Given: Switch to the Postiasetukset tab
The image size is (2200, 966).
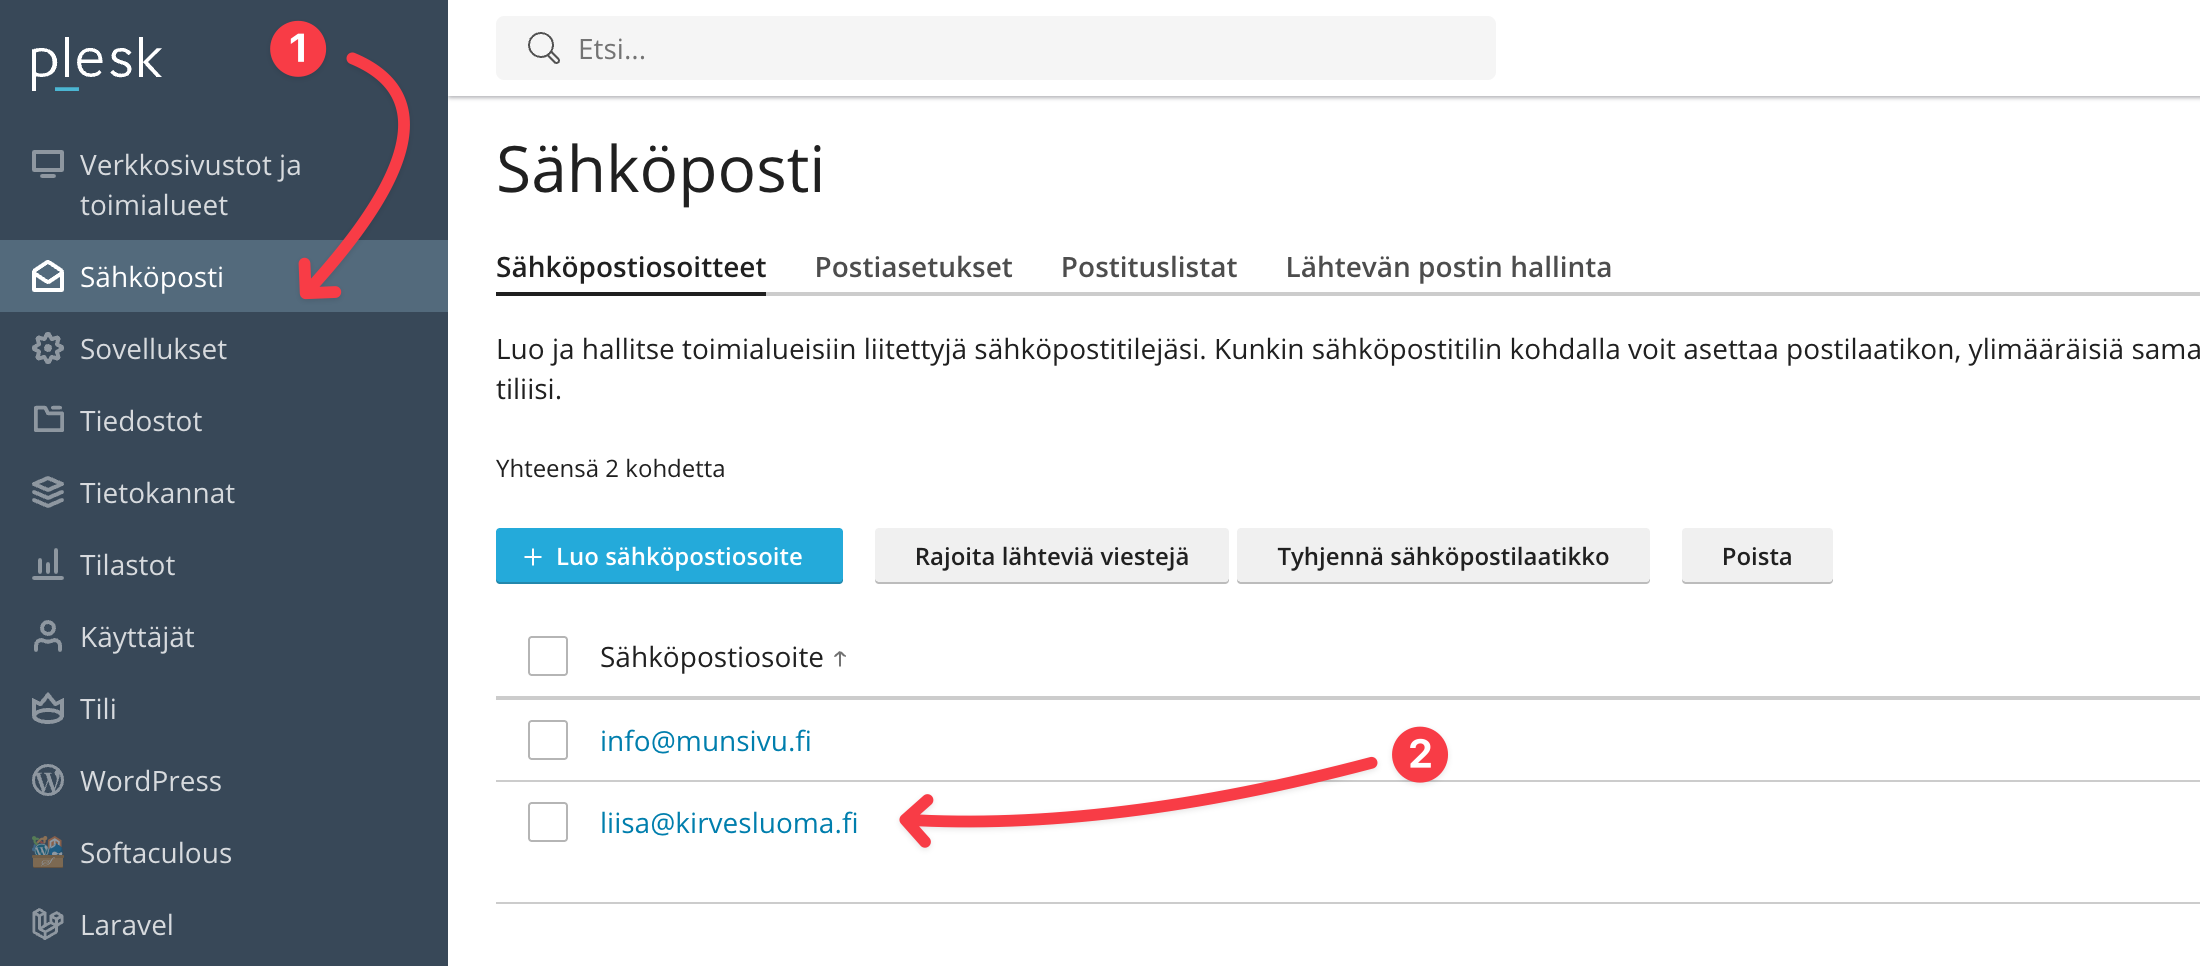Looking at the screenshot, I should (913, 267).
